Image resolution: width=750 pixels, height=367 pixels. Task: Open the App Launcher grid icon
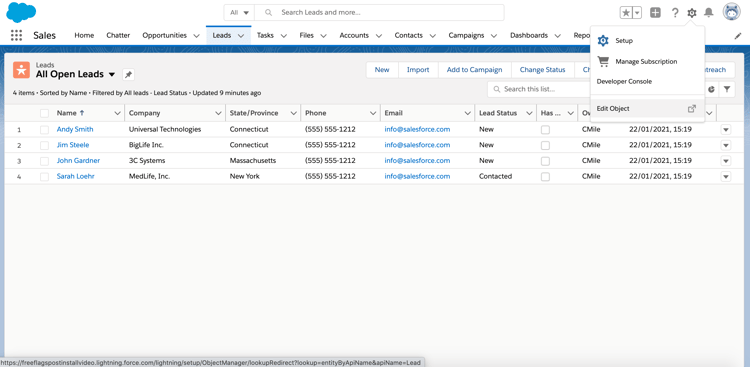pyautogui.click(x=16, y=35)
